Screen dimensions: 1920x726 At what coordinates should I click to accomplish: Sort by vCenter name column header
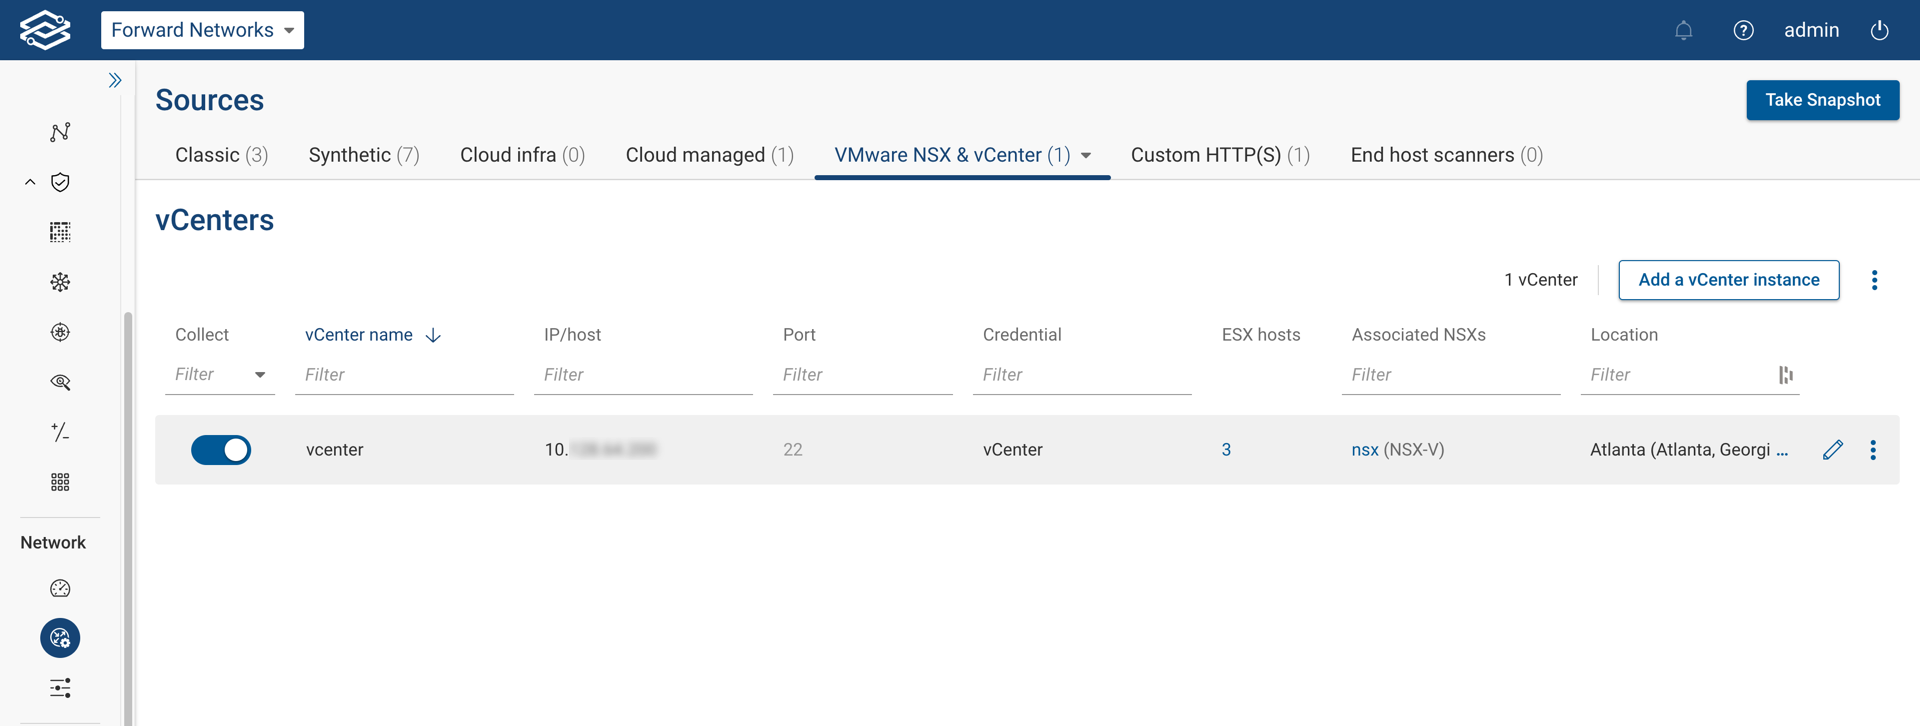(359, 335)
